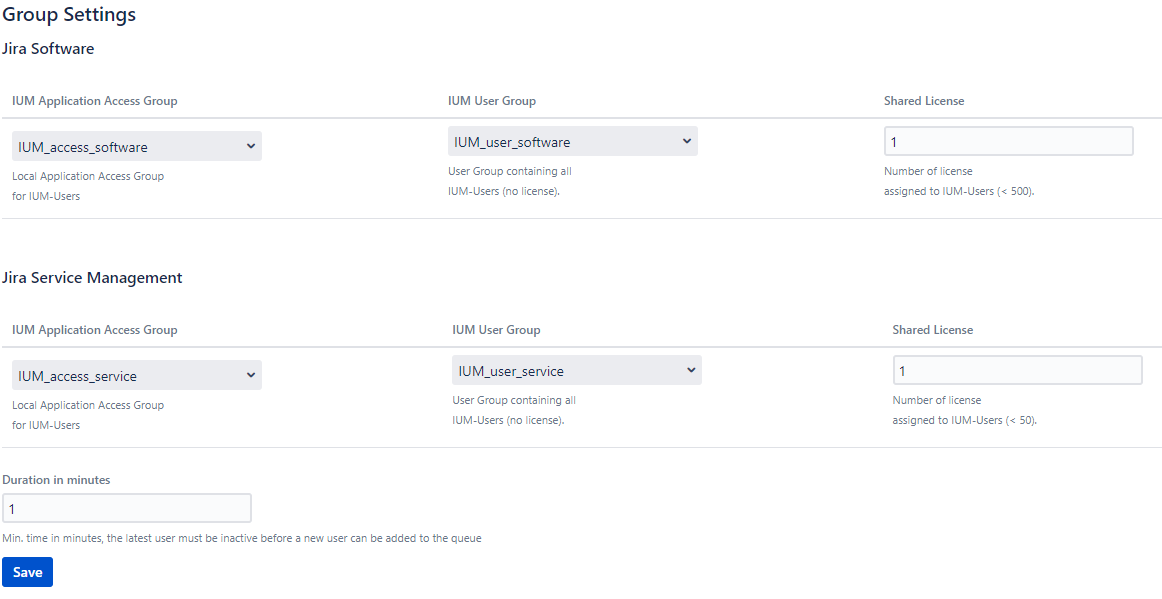1162x599 pixels.
Task: Open the IUM_access_software dropdown
Action: (136, 146)
